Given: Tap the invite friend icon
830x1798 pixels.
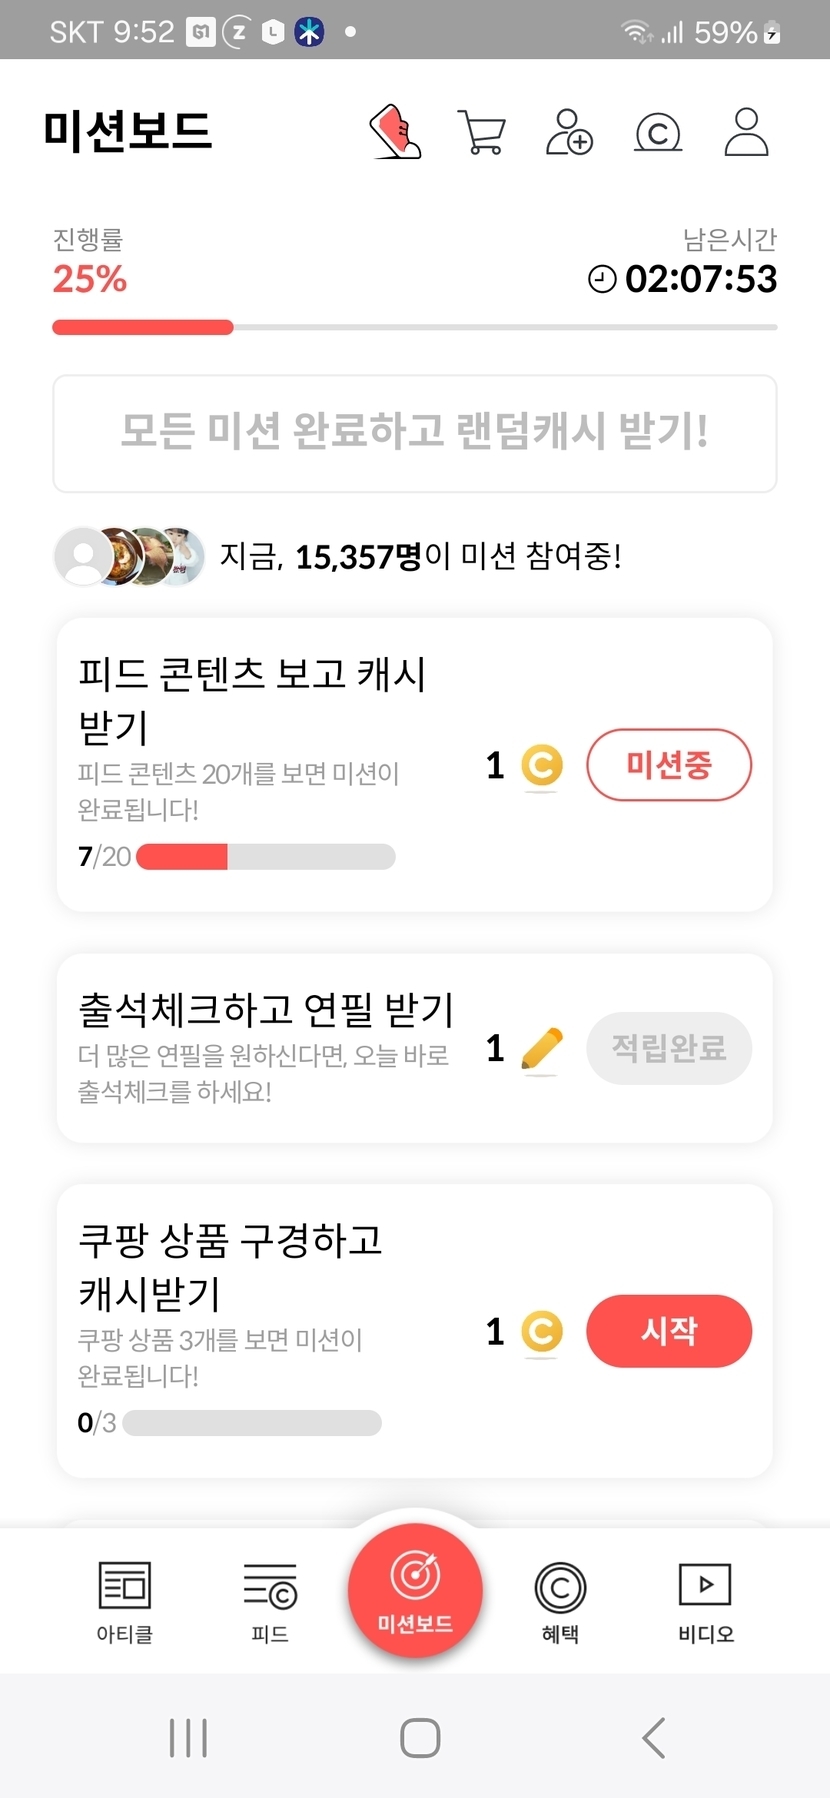Looking at the screenshot, I should point(569,132).
